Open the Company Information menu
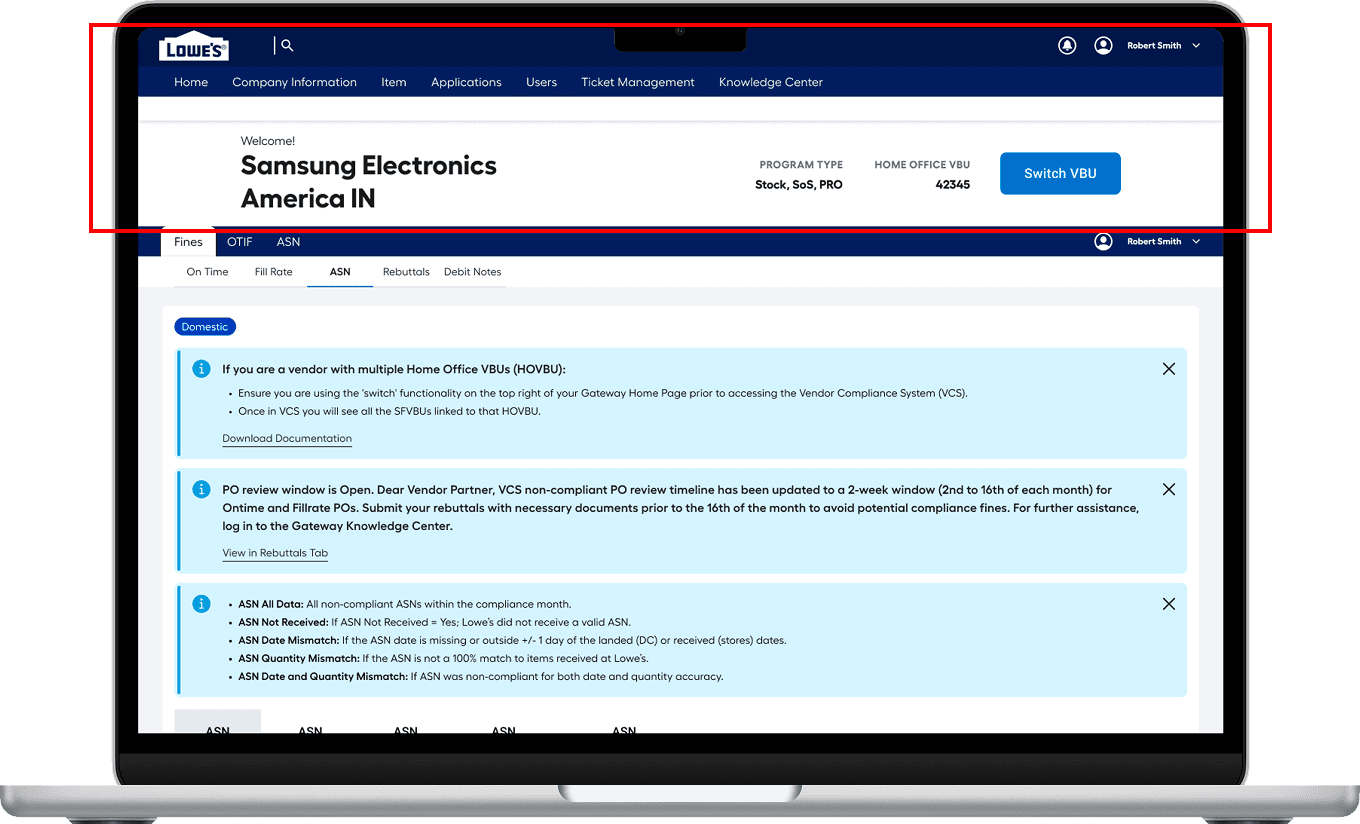 tap(294, 82)
